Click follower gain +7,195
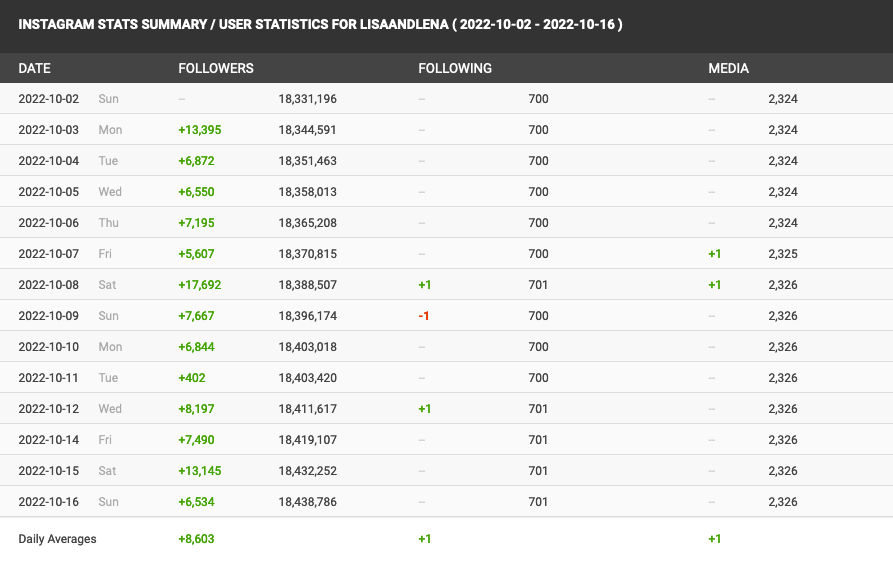The image size is (893, 568). [196, 223]
